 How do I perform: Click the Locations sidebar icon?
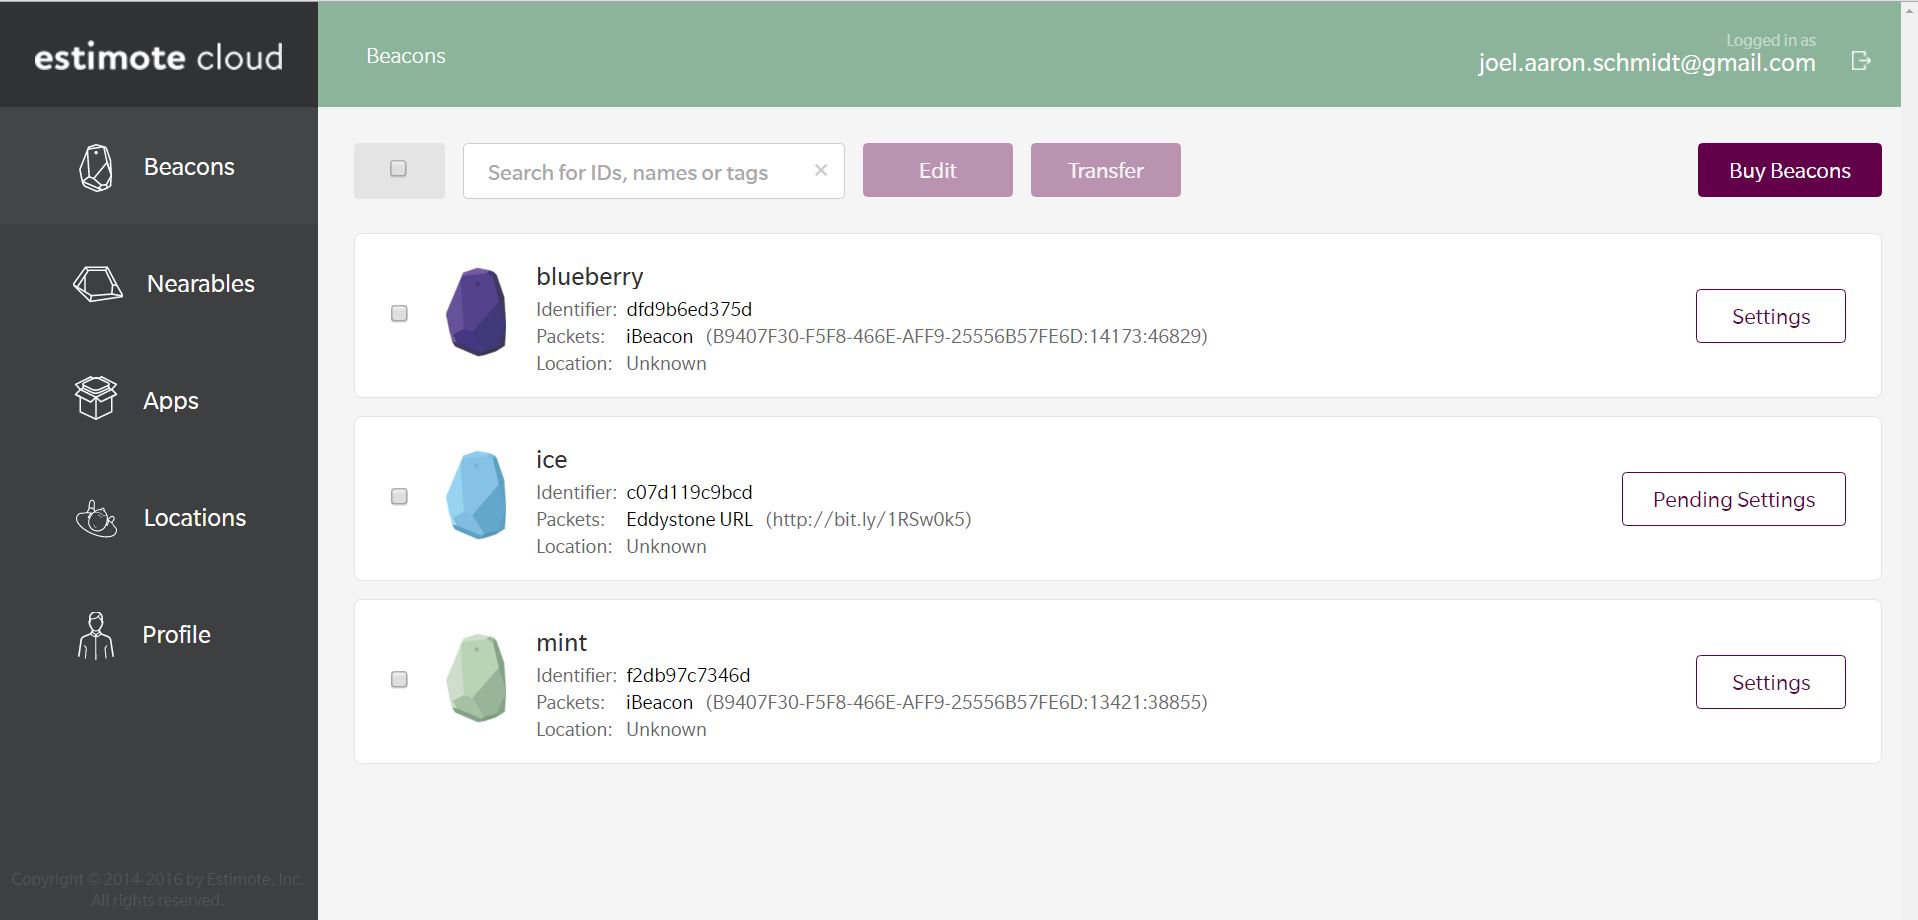click(96, 518)
